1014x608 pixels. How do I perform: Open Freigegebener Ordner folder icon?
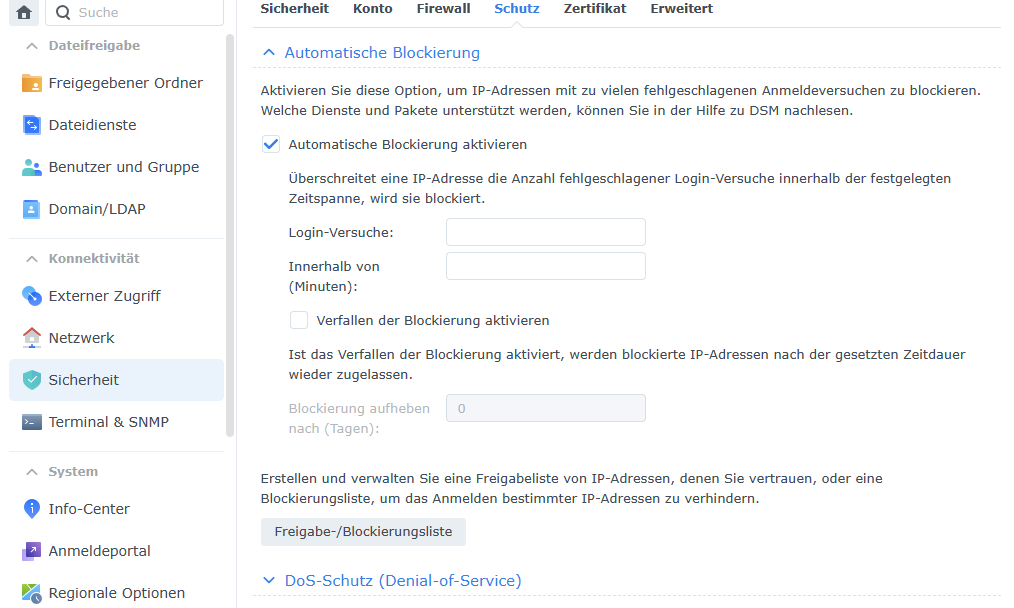pyautogui.click(x=32, y=83)
